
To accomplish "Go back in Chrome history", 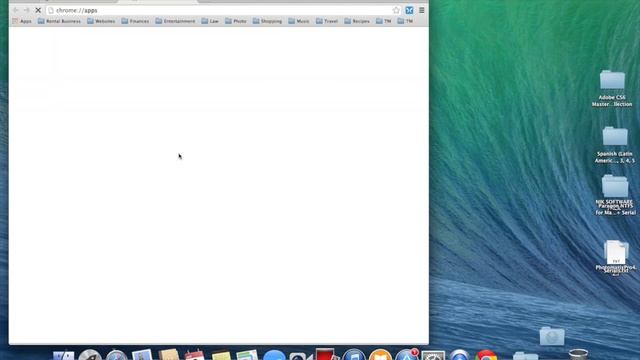I will click(16, 10).
